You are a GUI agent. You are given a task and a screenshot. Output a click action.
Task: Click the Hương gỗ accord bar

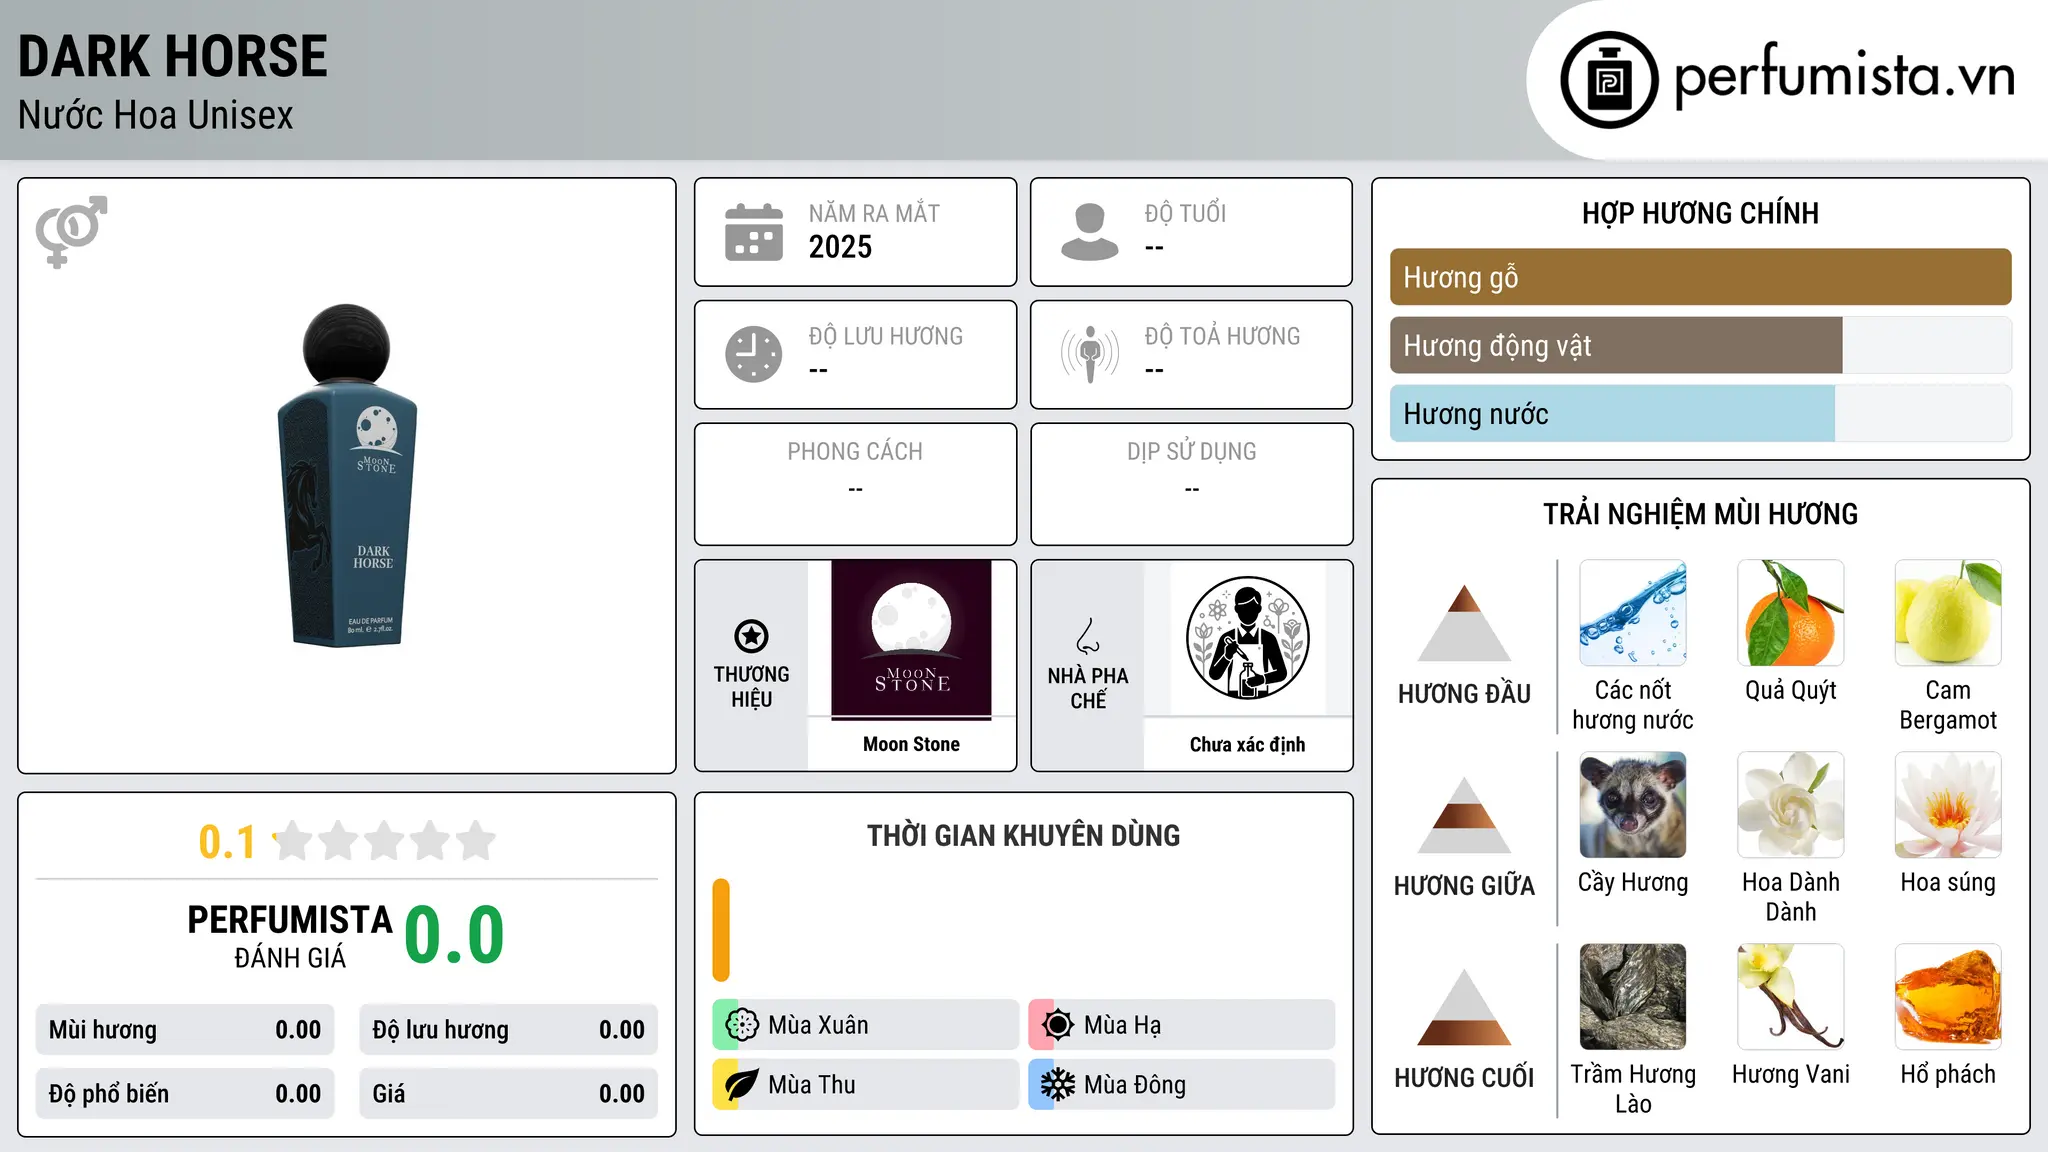point(1701,277)
